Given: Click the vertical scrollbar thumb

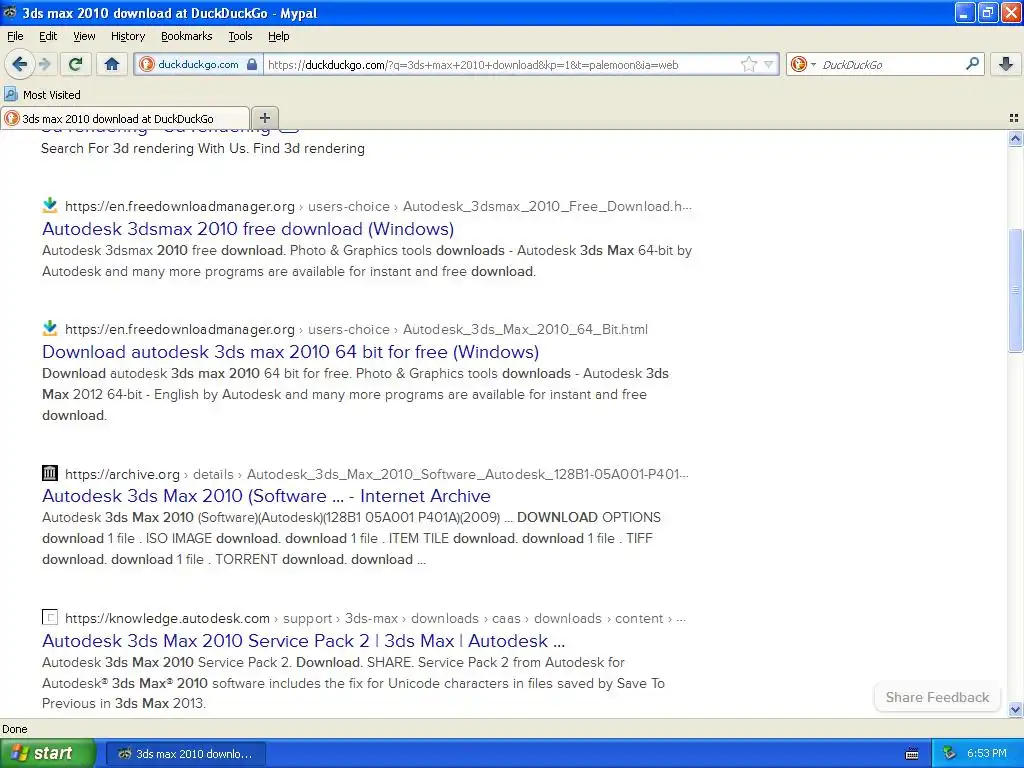Looking at the screenshot, I should pos(1015,290).
